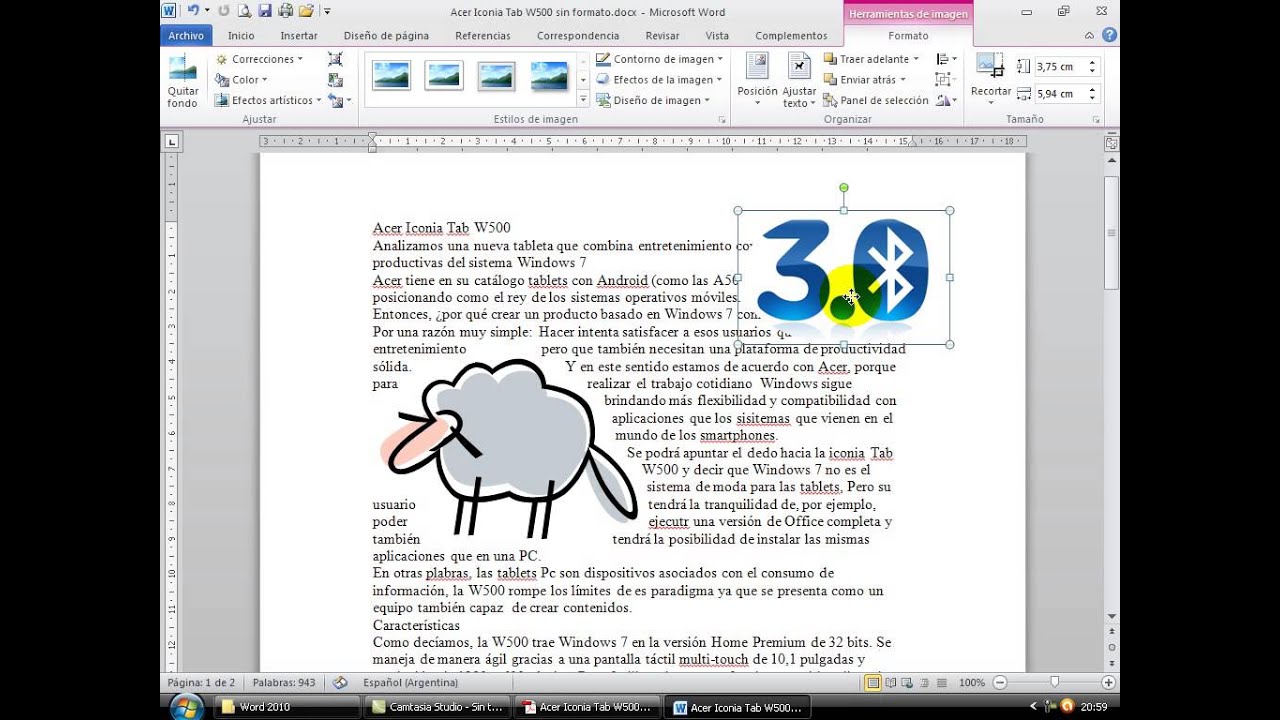This screenshot has height=720, width=1280.
Task: Open the Panel de selección
Action: click(875, 100)
